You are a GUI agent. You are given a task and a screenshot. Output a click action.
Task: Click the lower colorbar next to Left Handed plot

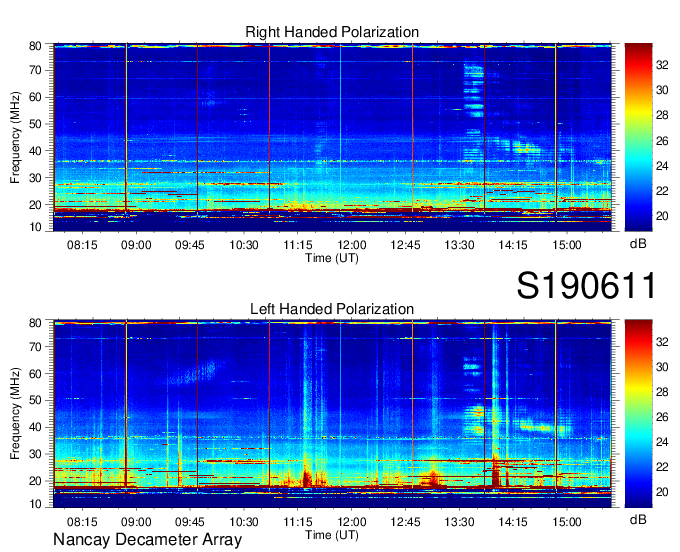[x=638, y=414]
